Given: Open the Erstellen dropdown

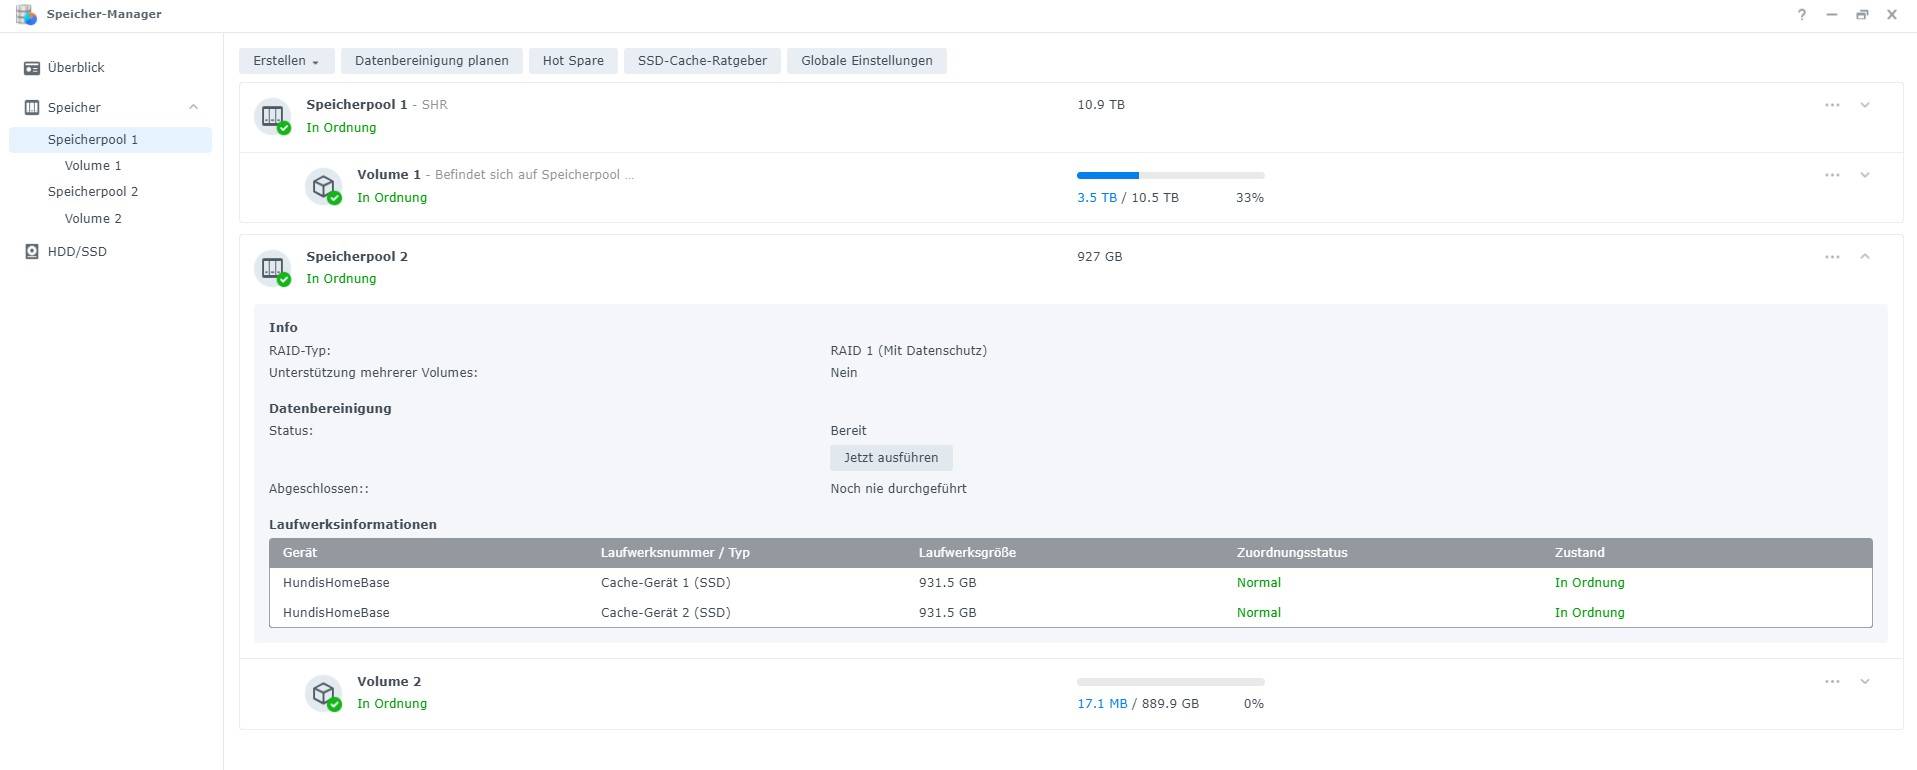Looking at the screenshot, I should 286,61.
